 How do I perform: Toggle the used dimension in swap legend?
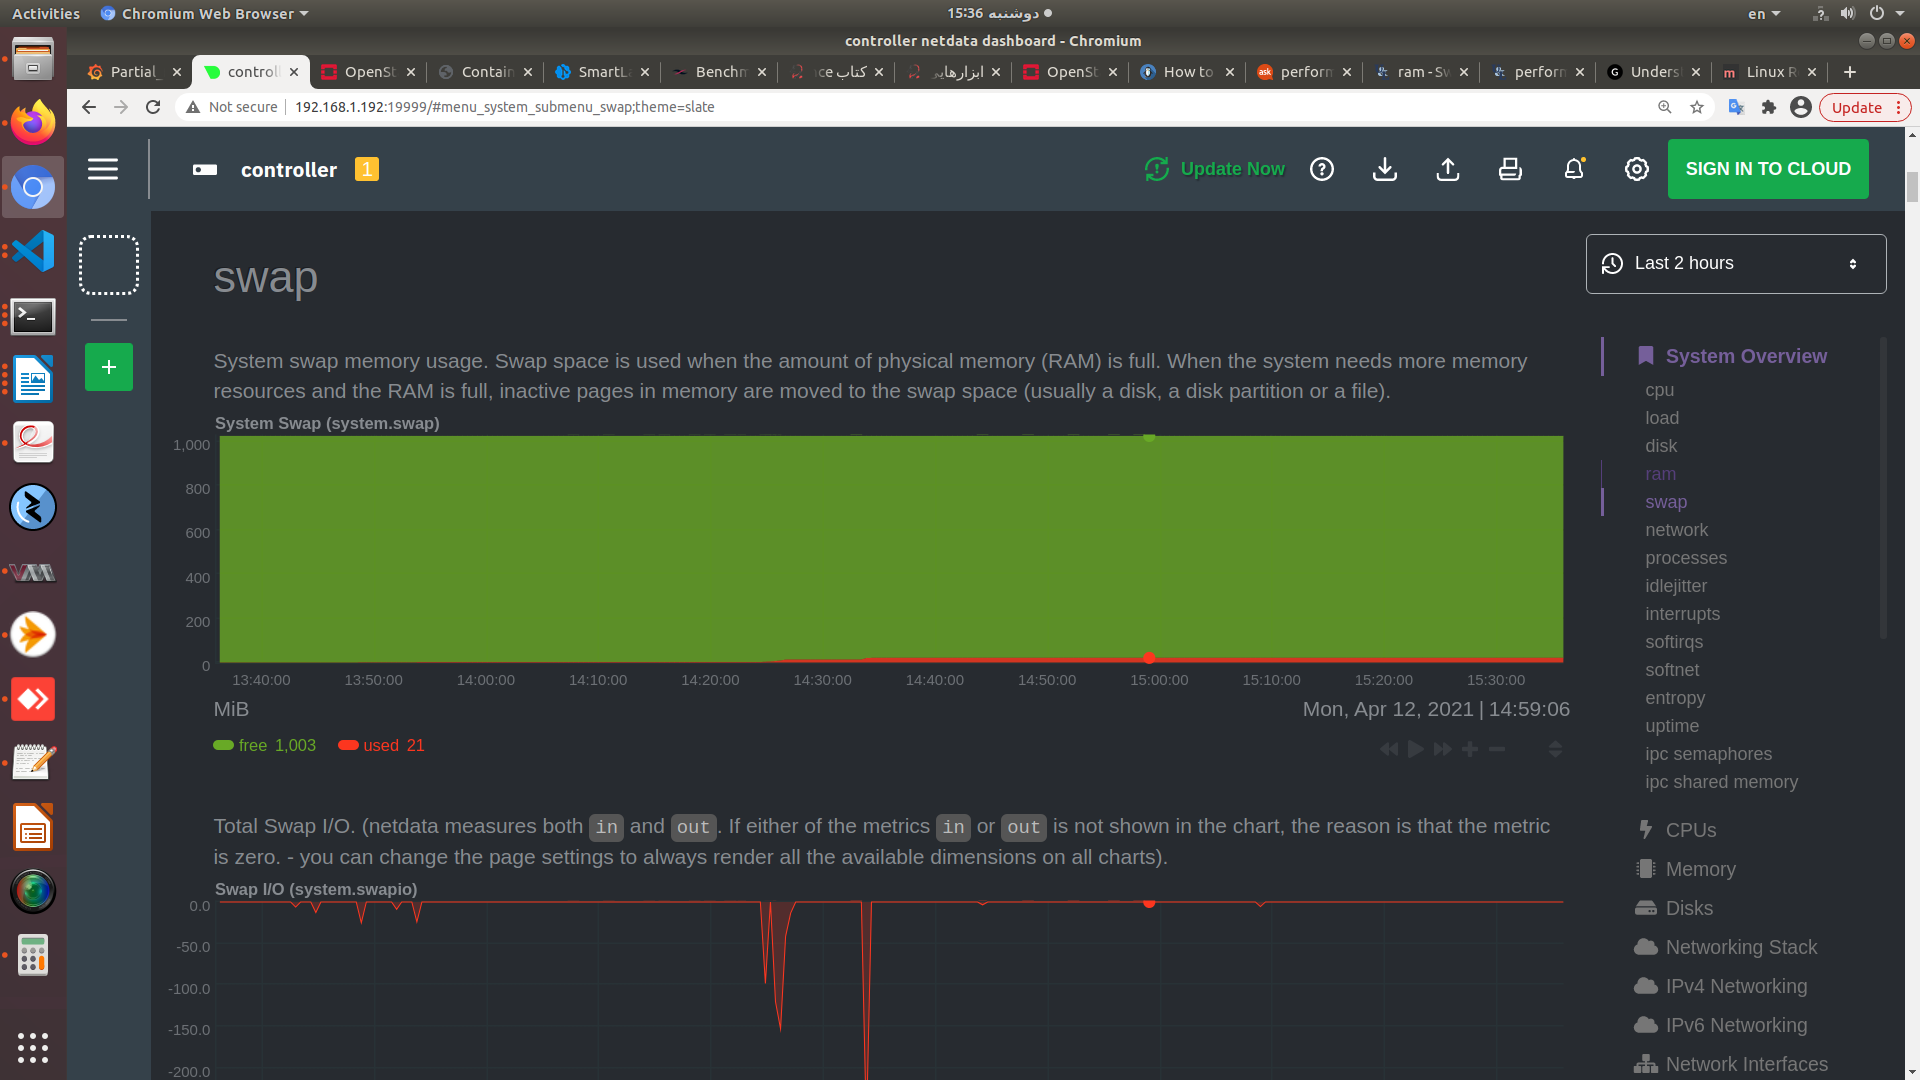(x=380, y=745)
